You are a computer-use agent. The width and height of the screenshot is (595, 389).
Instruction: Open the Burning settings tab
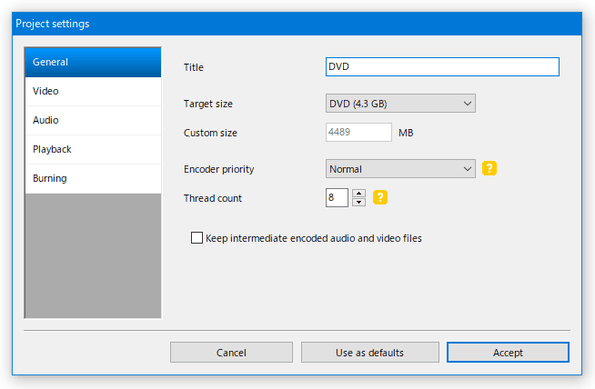[93, 178]
